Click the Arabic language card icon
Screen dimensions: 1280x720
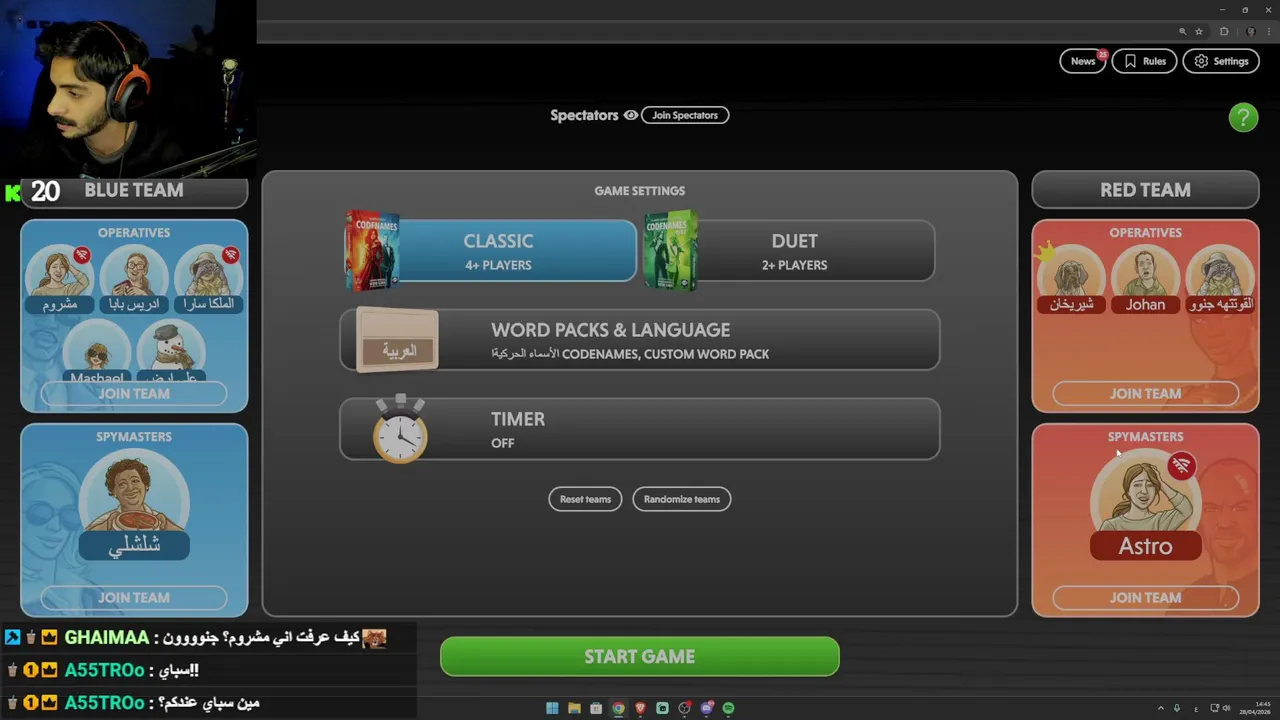397,340
